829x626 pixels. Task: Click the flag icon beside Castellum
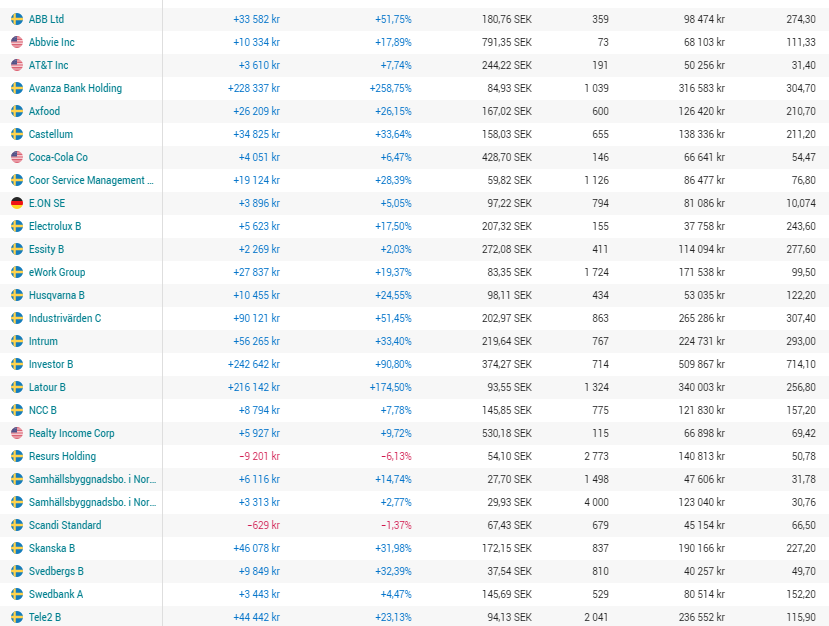pyautogui.click(x=17, y=134)
